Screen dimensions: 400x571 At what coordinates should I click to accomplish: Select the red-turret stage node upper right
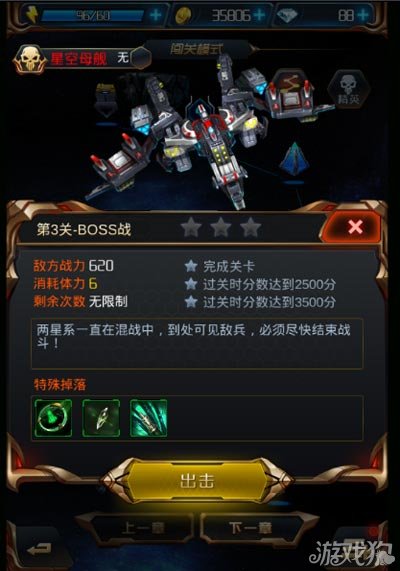pos(290,94)
